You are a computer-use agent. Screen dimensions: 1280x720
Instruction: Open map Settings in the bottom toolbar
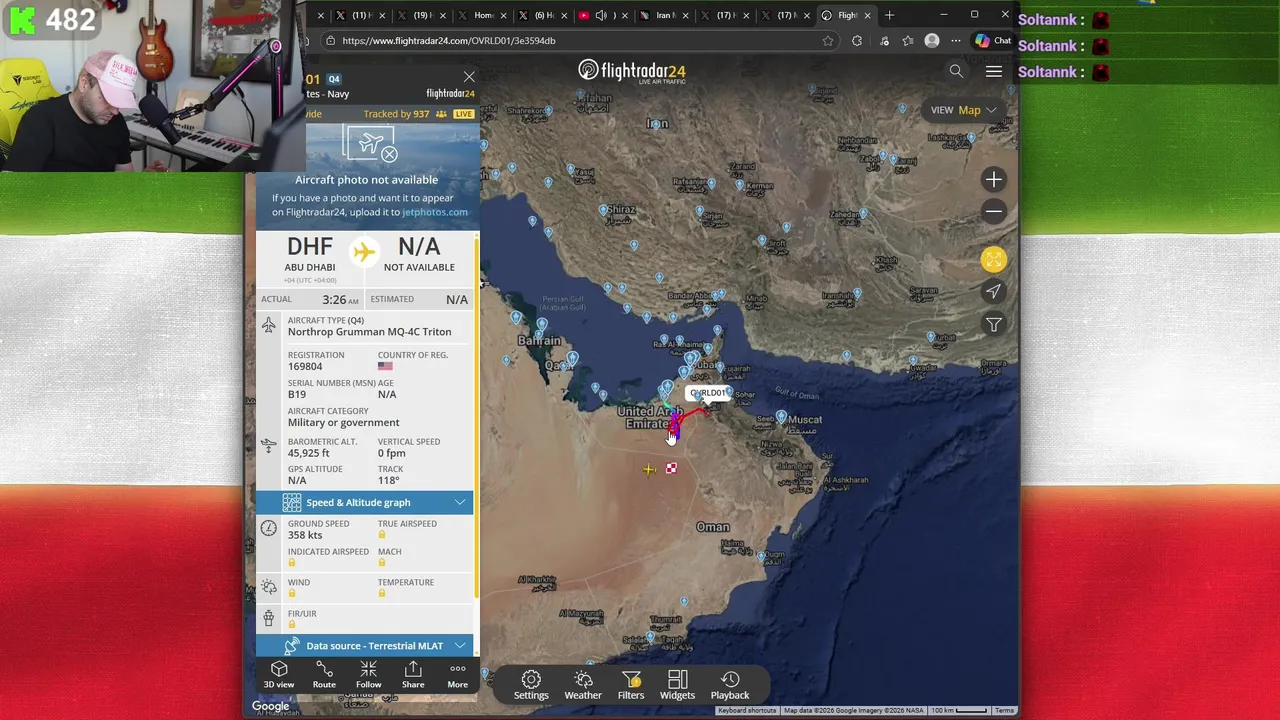point(531,685)
